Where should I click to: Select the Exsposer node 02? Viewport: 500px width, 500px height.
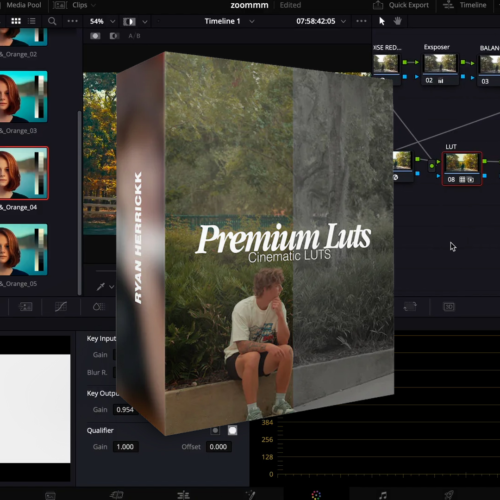440,69
